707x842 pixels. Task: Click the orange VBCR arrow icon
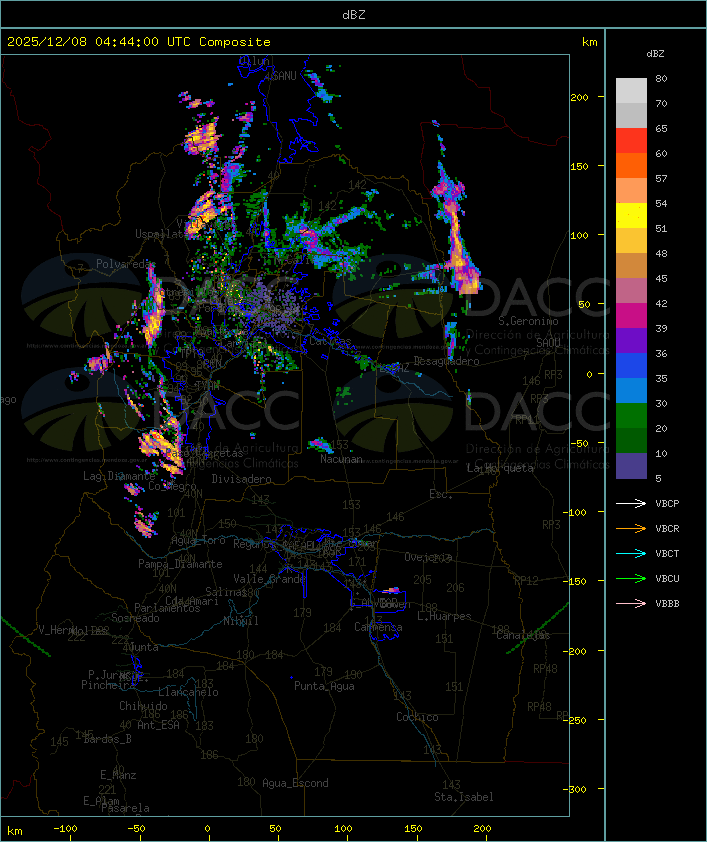pos(631,528)
